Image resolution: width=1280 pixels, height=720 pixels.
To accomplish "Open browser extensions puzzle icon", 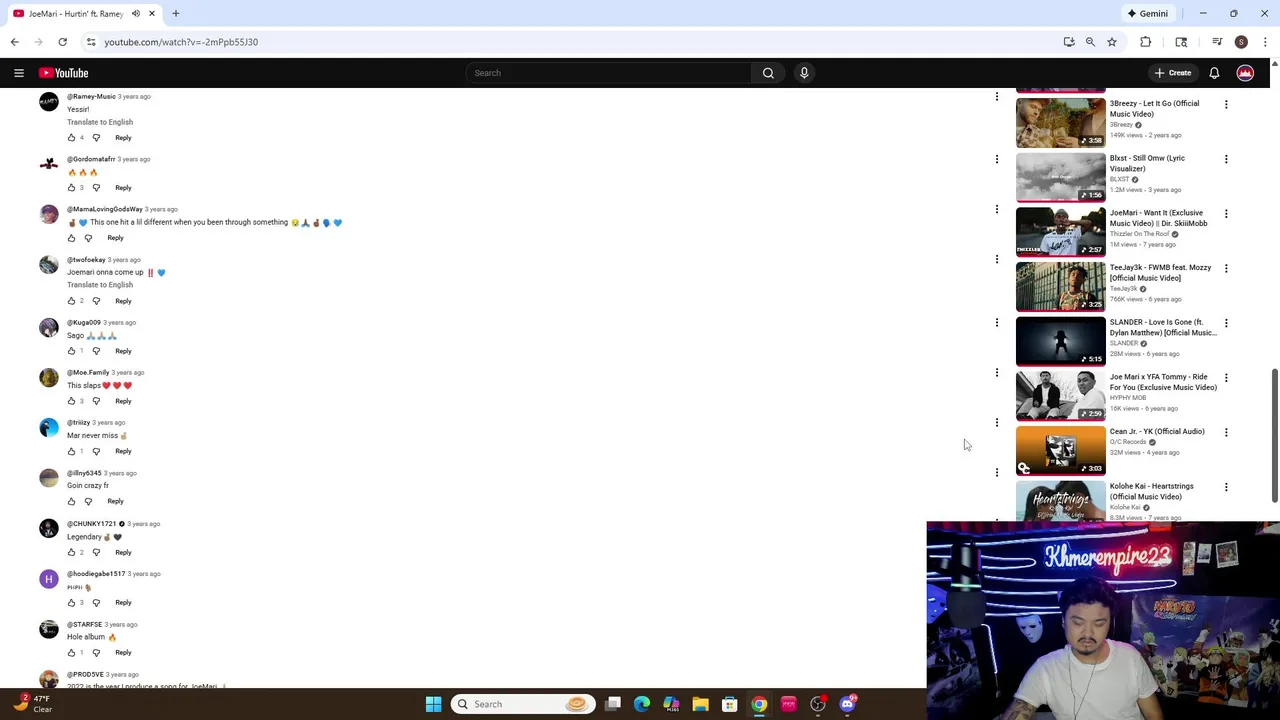I will (1145, 42).
